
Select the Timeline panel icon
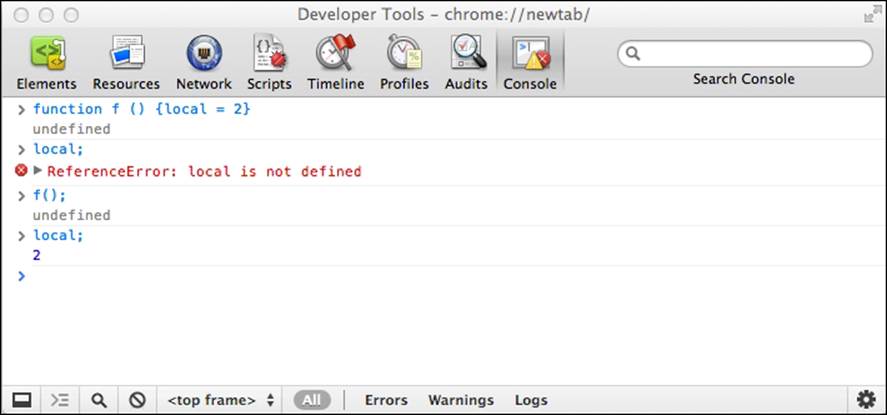click(335, 53)
